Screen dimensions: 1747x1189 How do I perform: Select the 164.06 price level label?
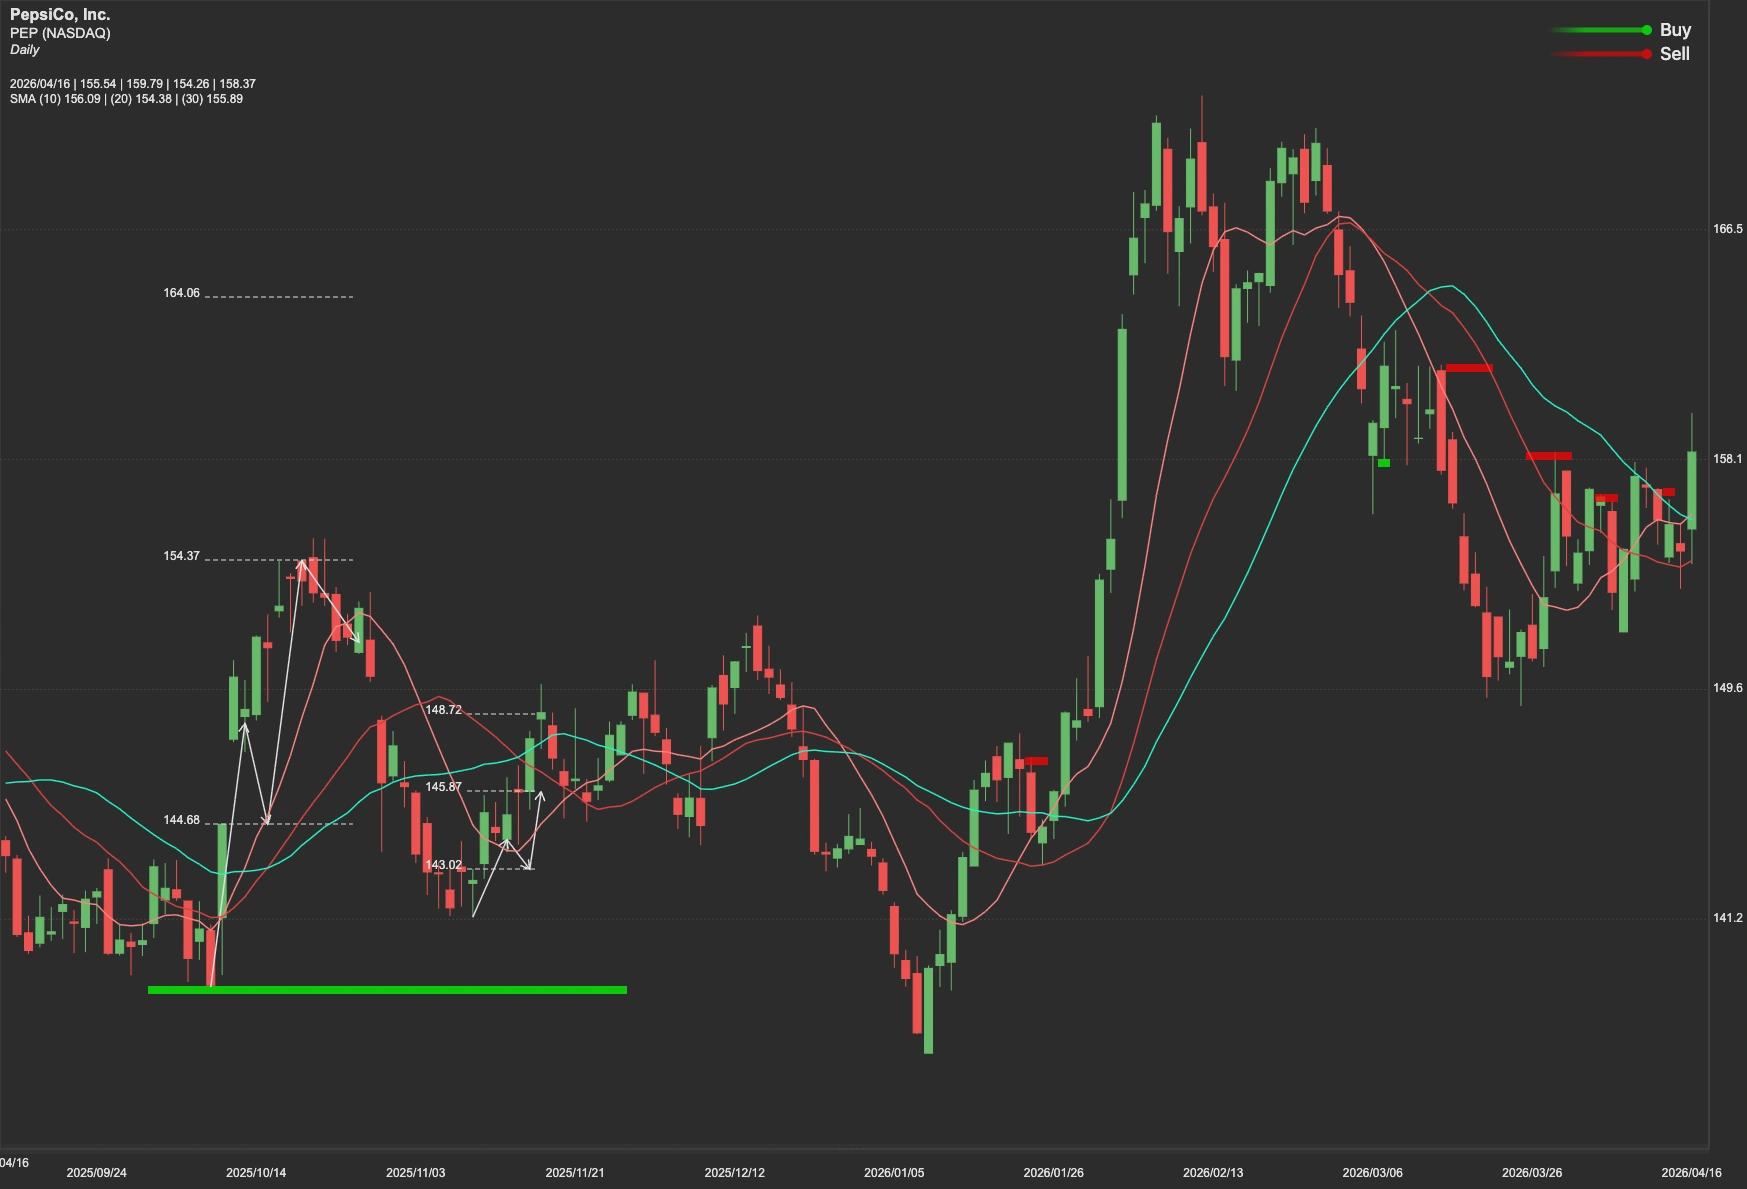(x=181, y=294)
